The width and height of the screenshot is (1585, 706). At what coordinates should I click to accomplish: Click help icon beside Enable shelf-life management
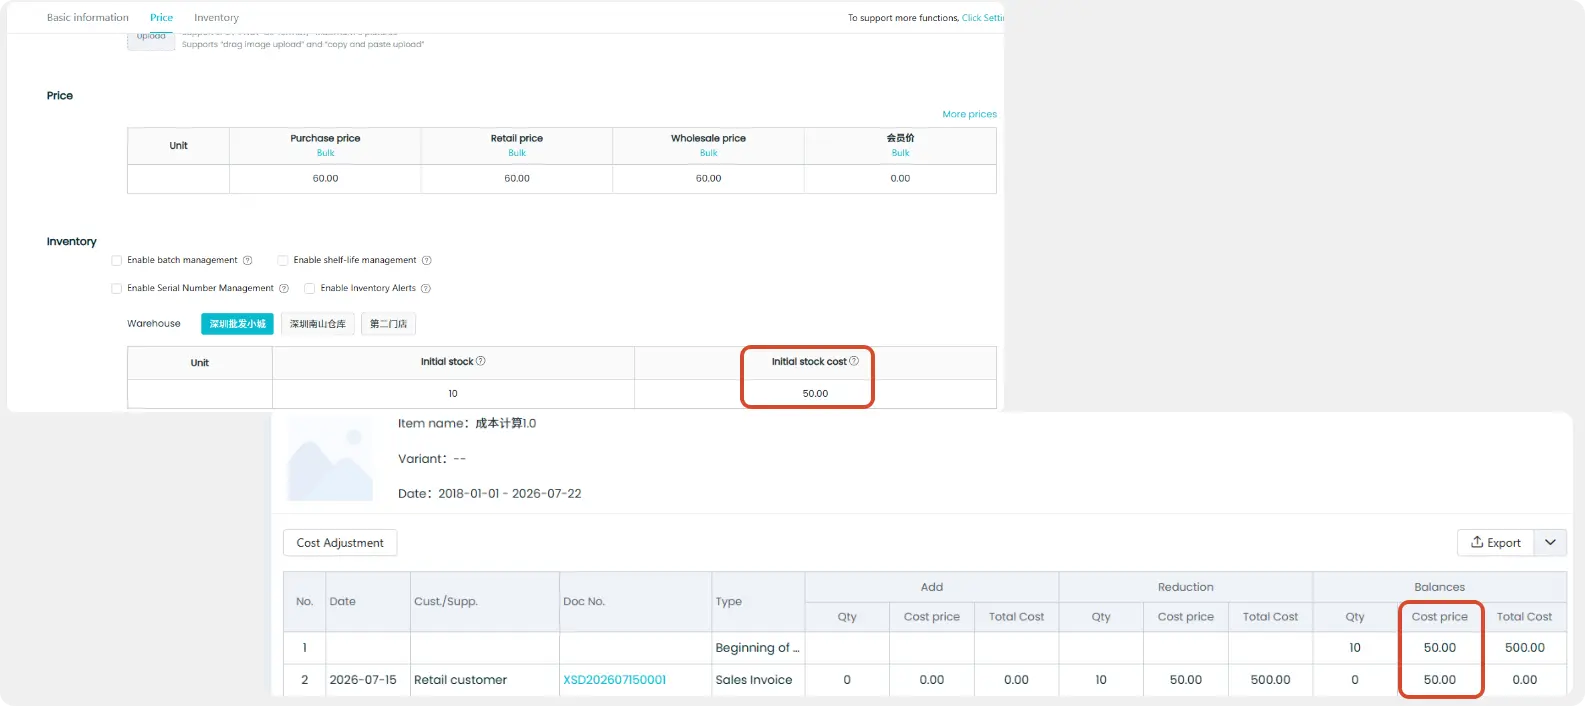426,260
